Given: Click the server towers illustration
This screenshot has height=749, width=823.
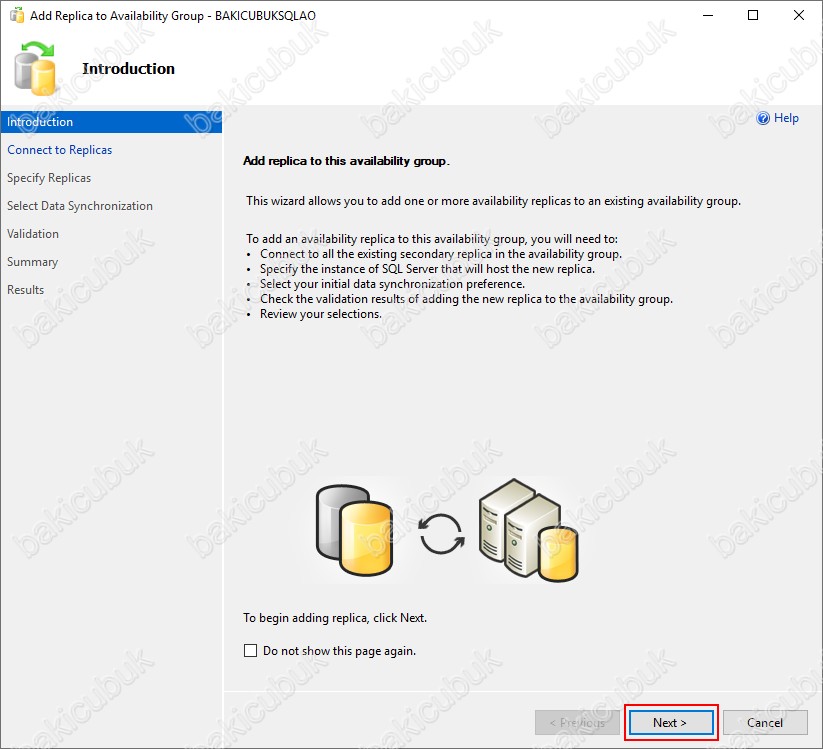Looking at the screenshot, I should 529,530.
